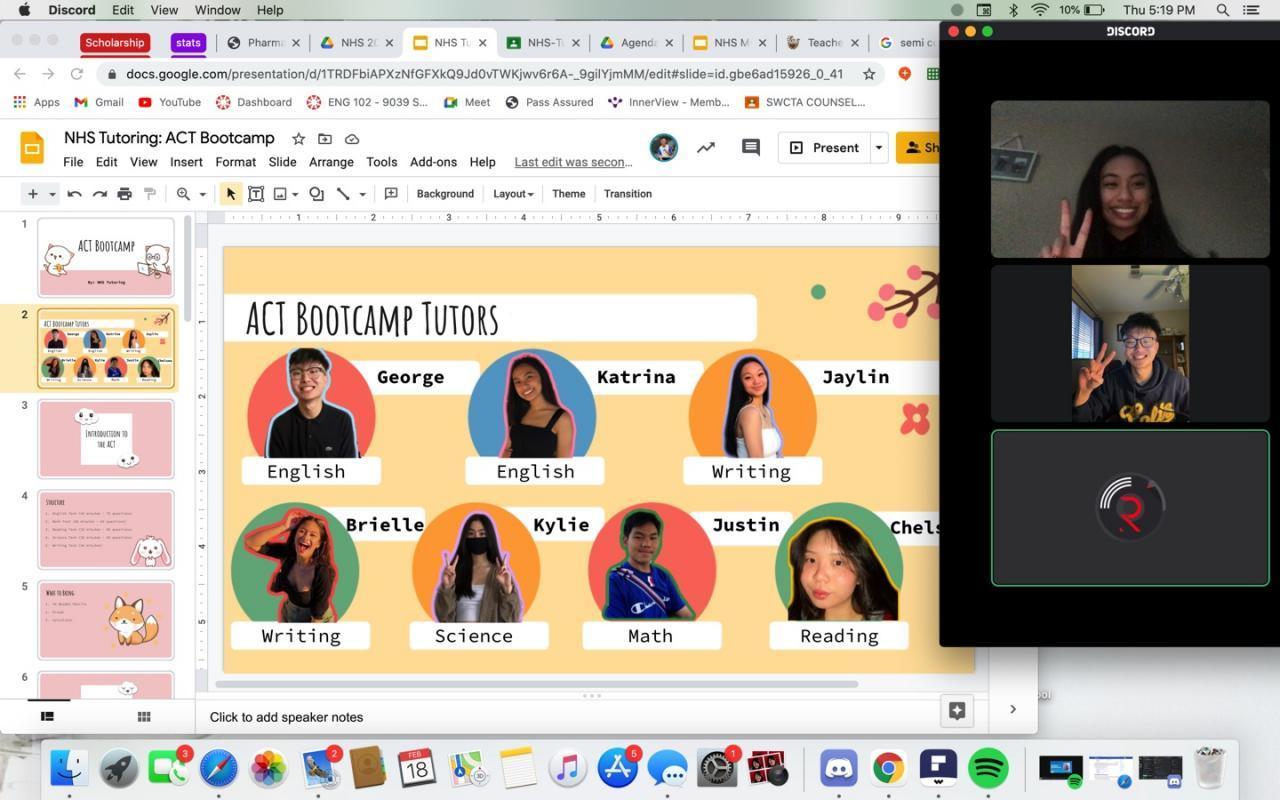Image resolution: width=1280 pixels, height=800 pixels.
Task: Star the NHS Tutoring presentation
Action: pos(298,139)
